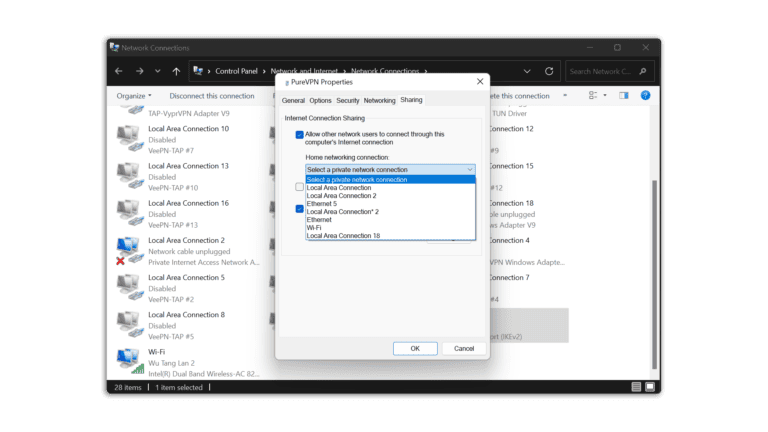Expand the address bar history dropdown
768x432 pixels.
pyautogui.click(x=527, y=72)
